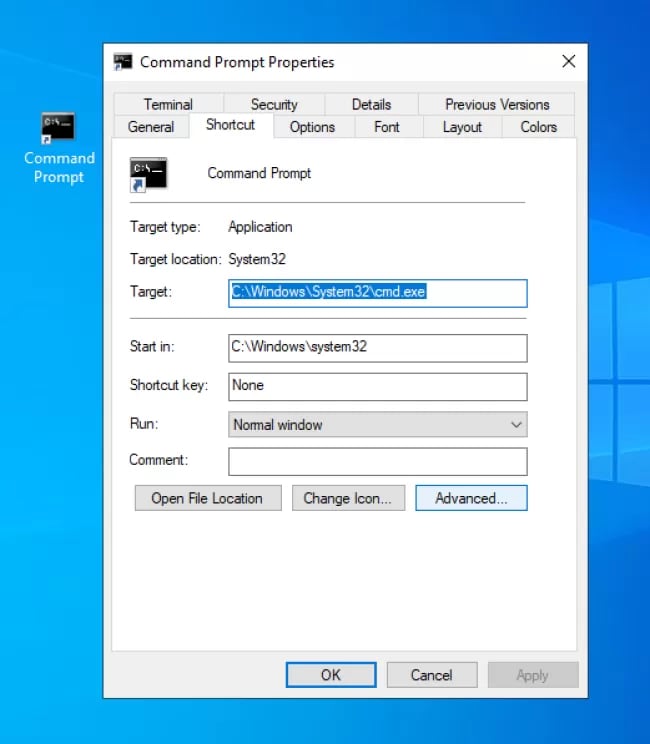This screenshot has width=650, height=744.
Task: Click the large Command Prompt shortcut icon in dialog
Action: pyautogui.click(x=149, y=175)
